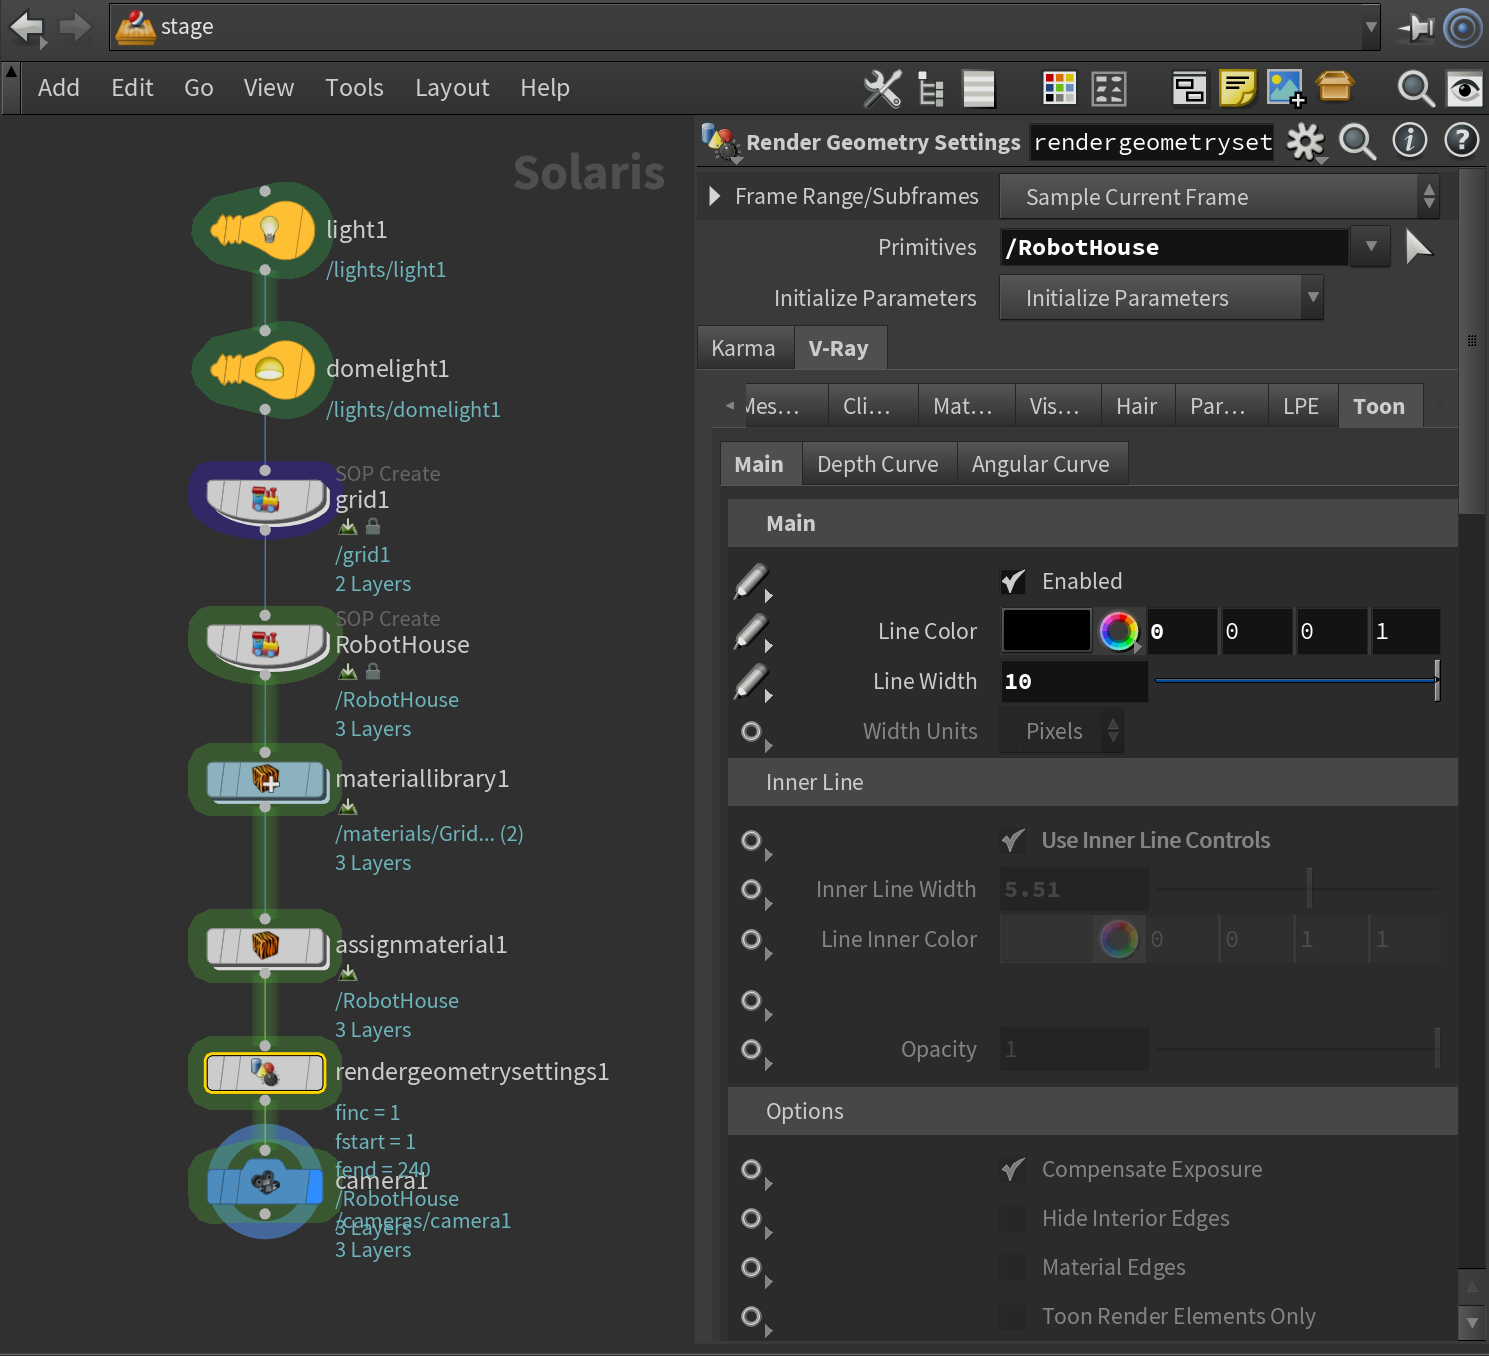Open the layout grid icon
Viewport: 1489px width, 1356px height.
click(x=1109, y=89)
